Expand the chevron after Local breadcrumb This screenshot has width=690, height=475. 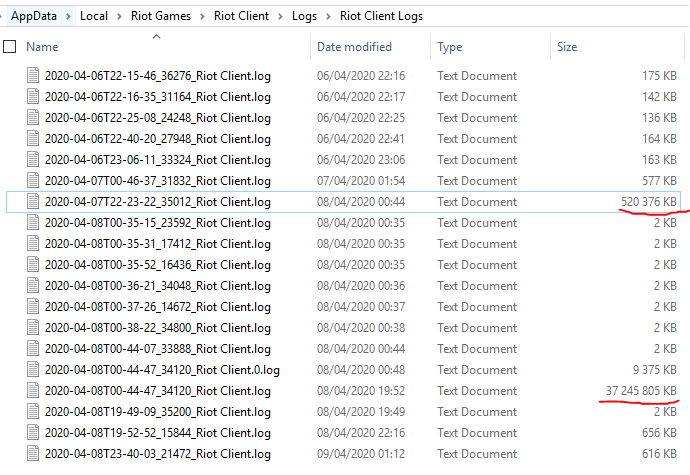click(x=119, y=16)
